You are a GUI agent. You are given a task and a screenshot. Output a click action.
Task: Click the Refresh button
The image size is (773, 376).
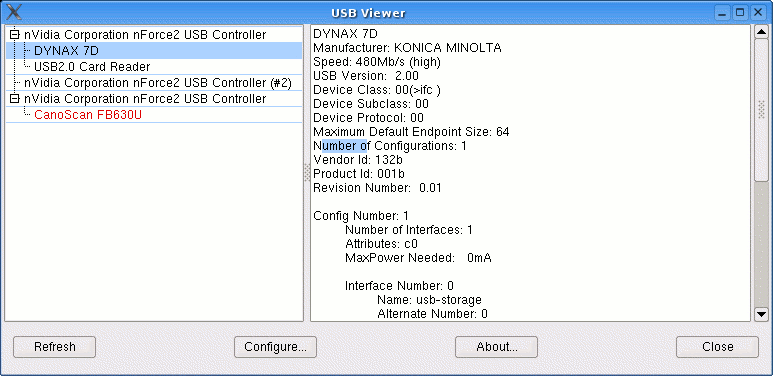pyautogui.click(x=55, y=347)
